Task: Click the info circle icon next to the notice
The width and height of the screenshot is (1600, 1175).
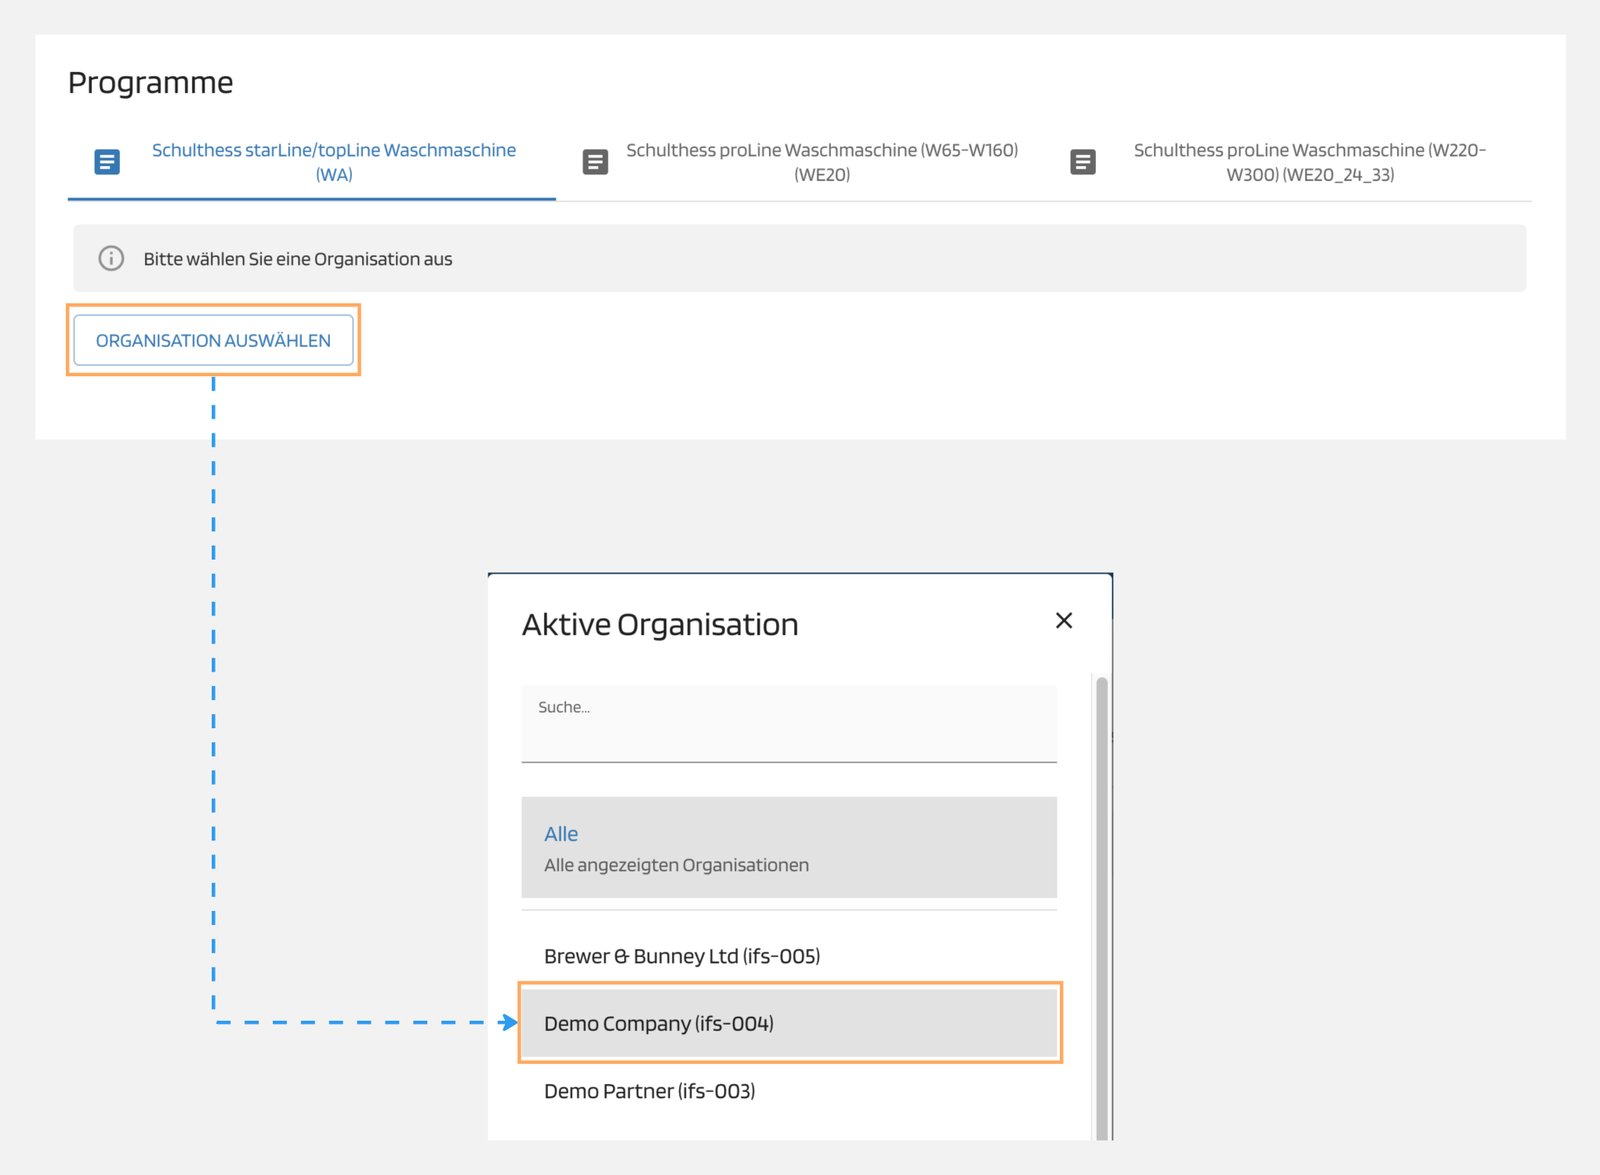Action: [110, 258]
